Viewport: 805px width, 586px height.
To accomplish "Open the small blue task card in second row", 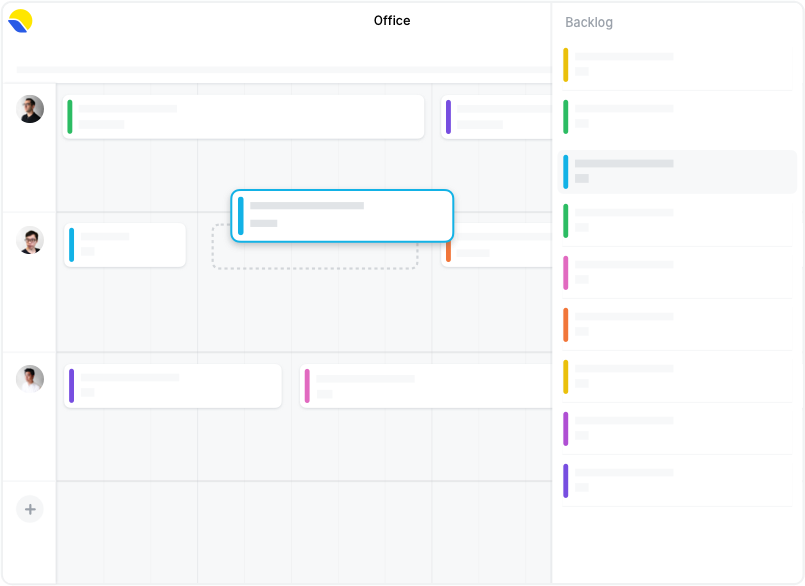I will click(125, 245).
